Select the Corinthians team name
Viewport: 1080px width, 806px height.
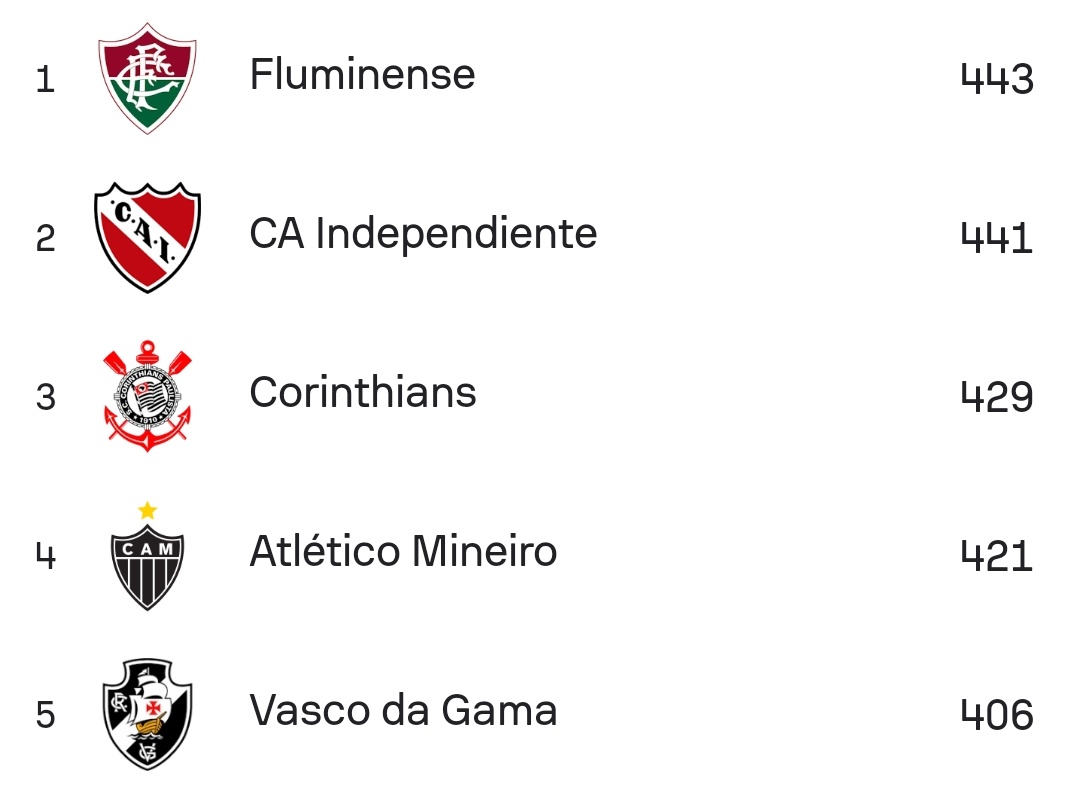(x=363, y=393)
